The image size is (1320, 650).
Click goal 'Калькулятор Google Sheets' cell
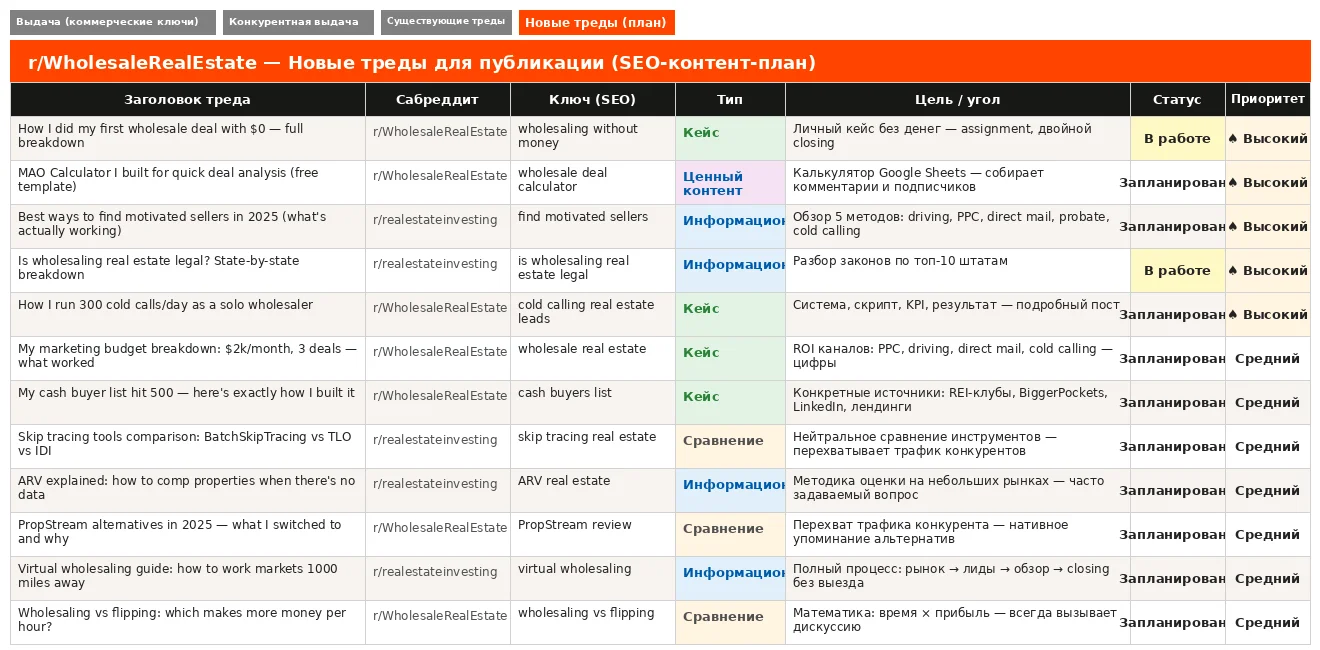tap(958, 183)
